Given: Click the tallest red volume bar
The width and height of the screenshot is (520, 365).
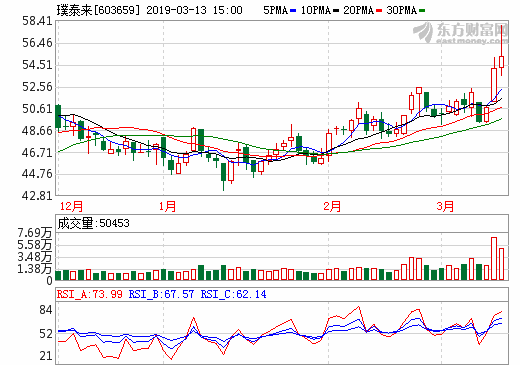Looking at the screenshot, I should pos(494,259).
